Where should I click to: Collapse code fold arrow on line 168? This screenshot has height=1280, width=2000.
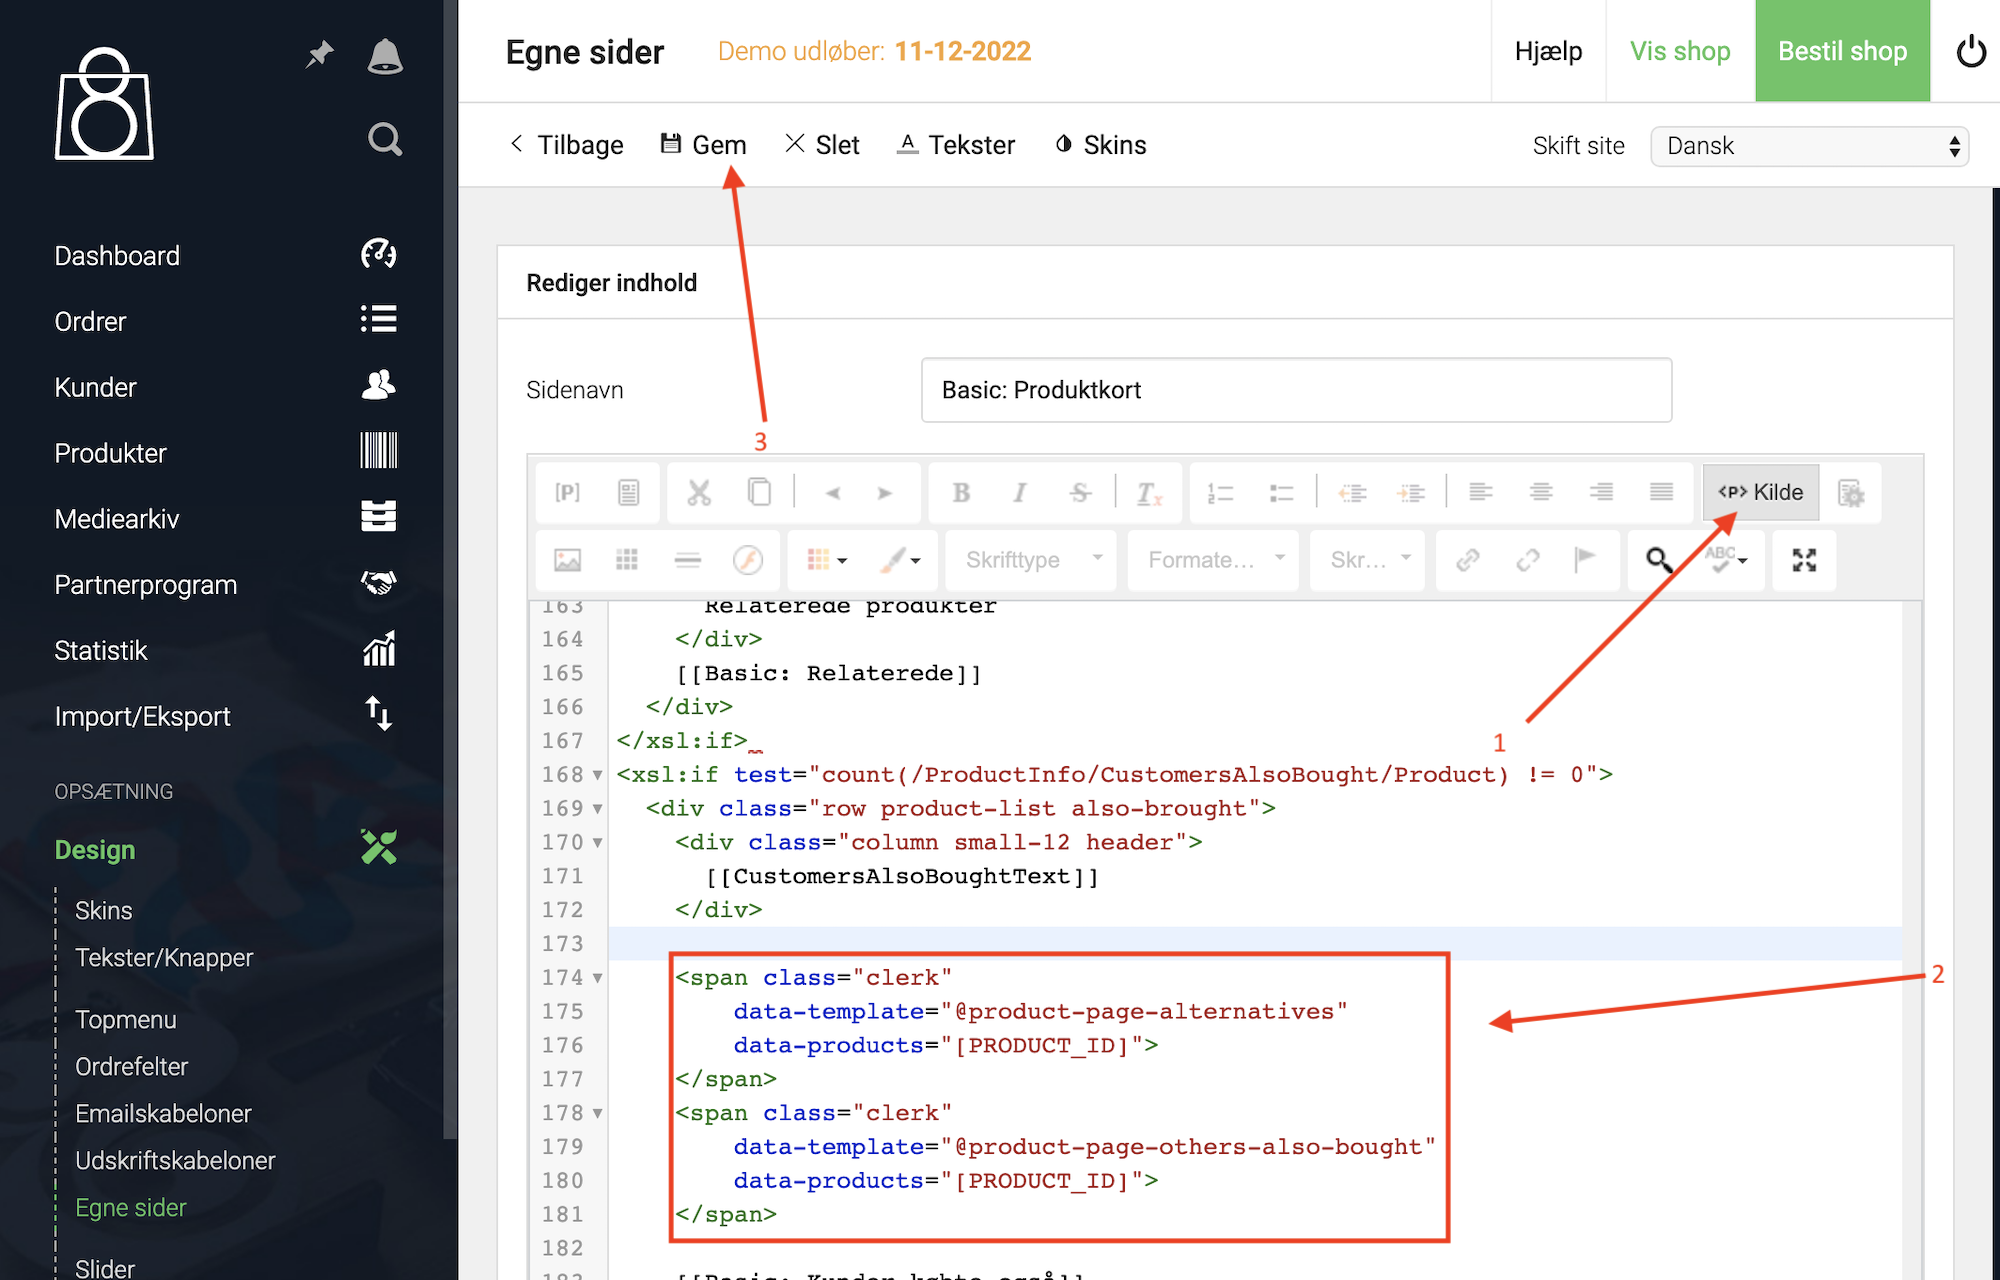[x=598, y=775]
